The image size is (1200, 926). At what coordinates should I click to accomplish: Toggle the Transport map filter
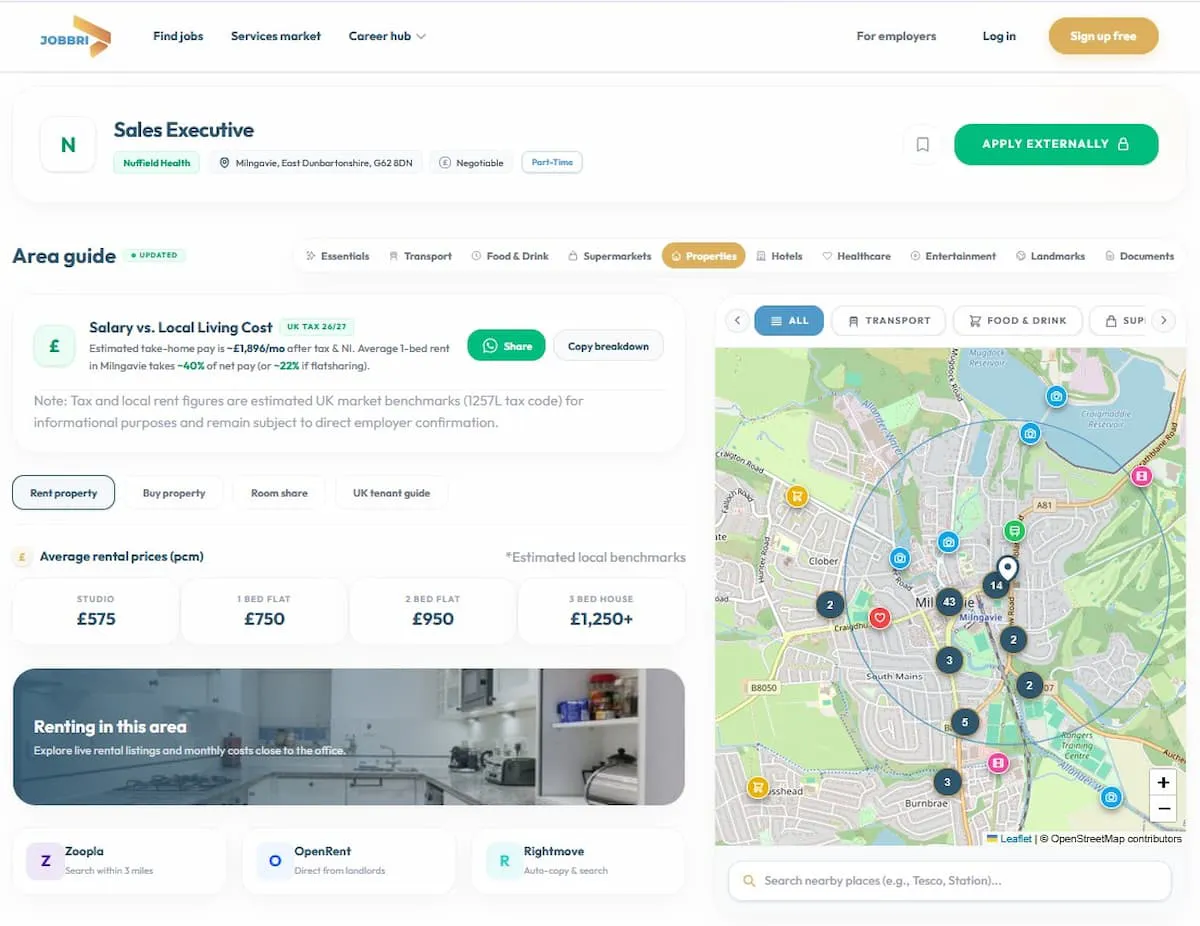click(888, 321)
